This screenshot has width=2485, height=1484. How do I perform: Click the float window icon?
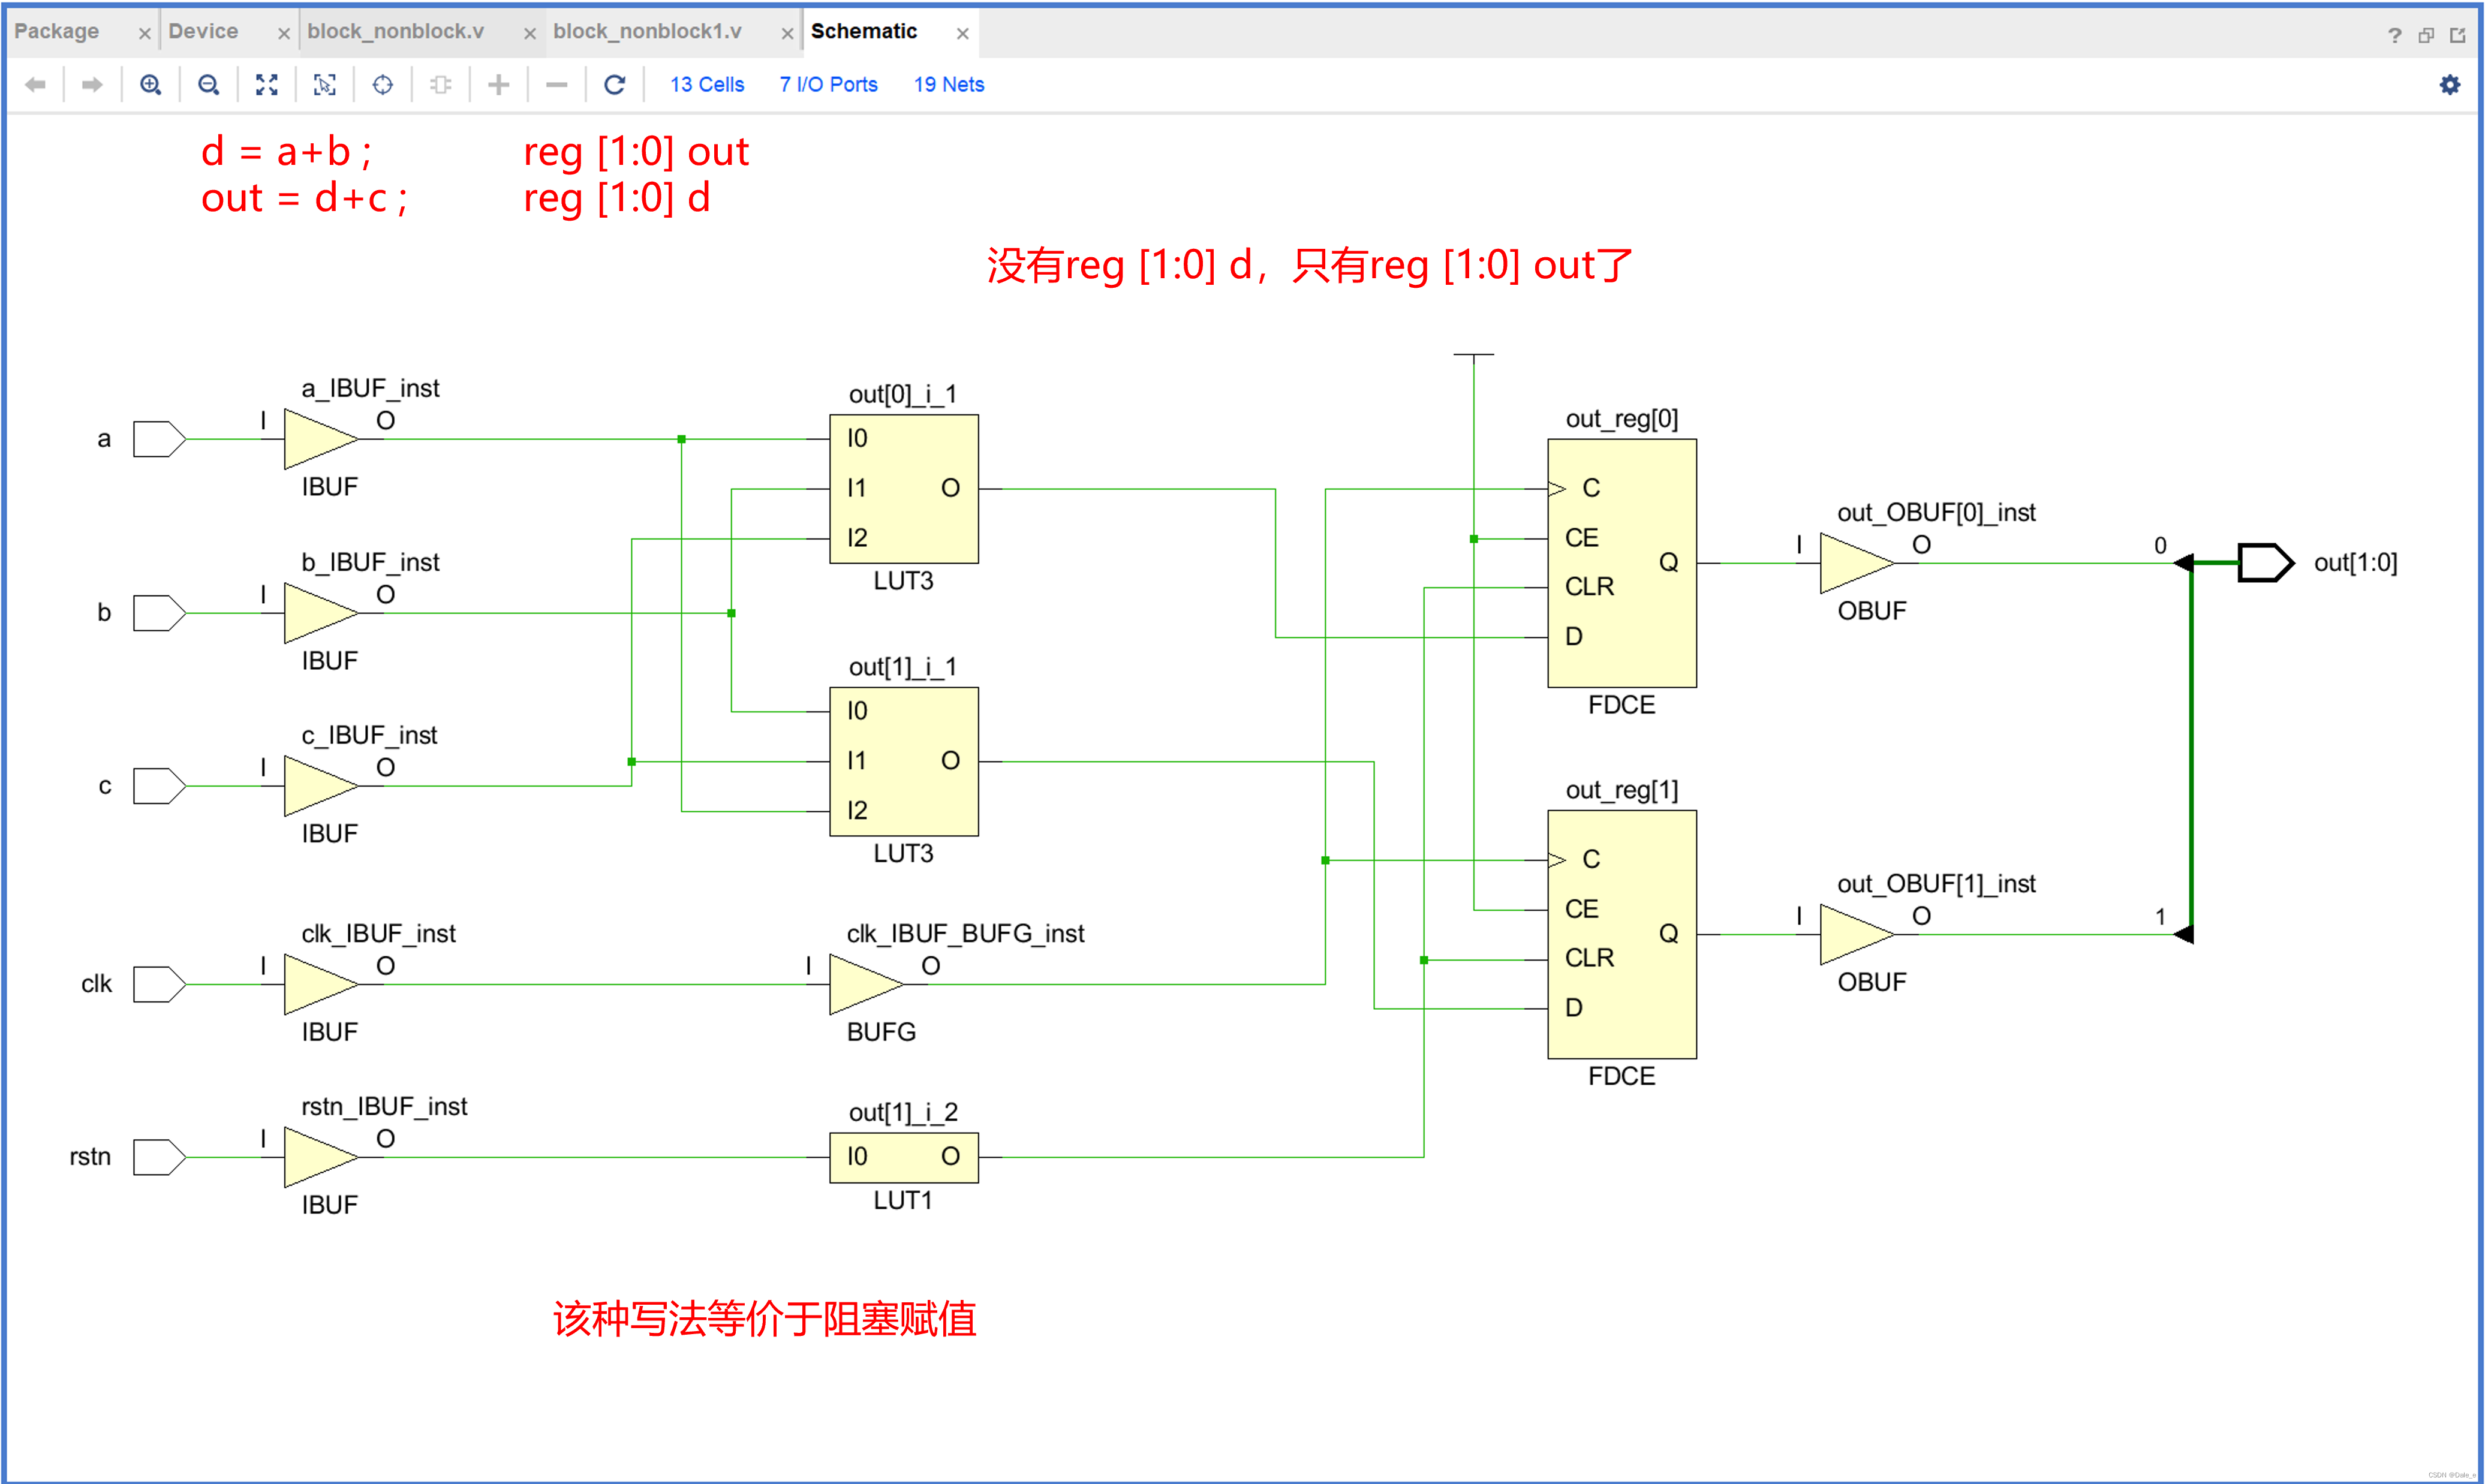tap(2426, 35)
